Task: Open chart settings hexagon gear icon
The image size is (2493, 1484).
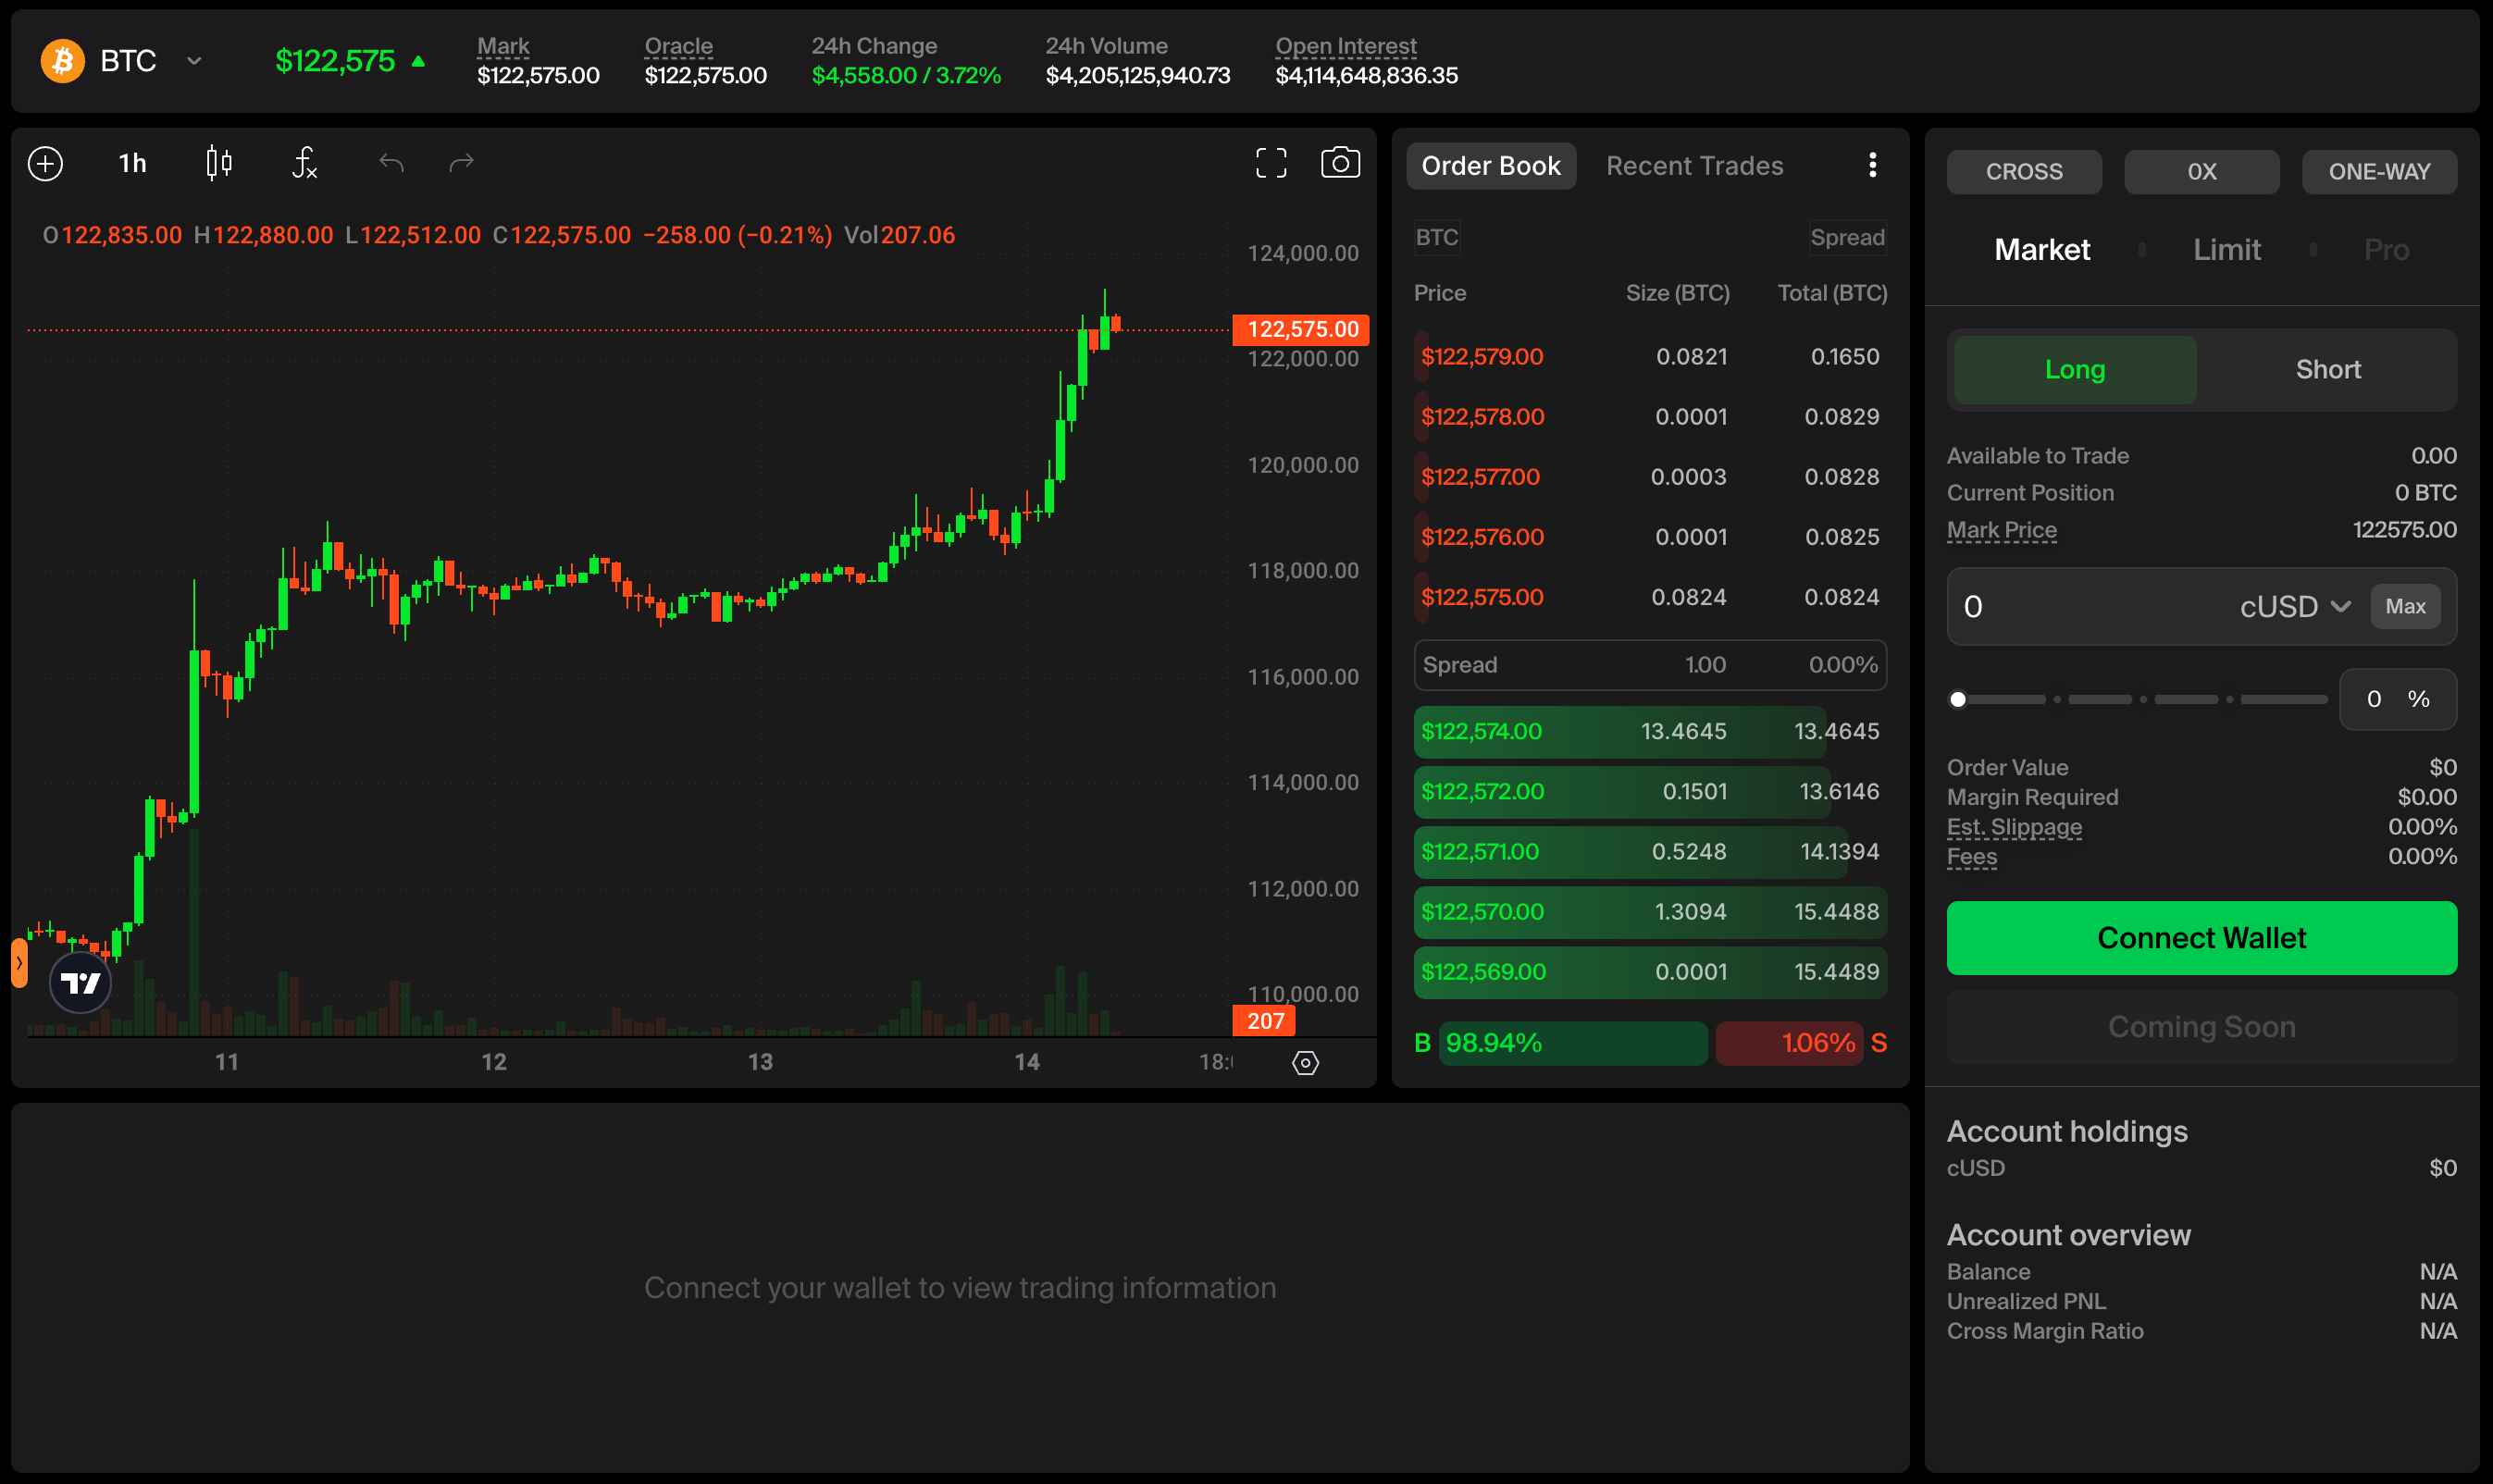Action: [1305, 1062]
